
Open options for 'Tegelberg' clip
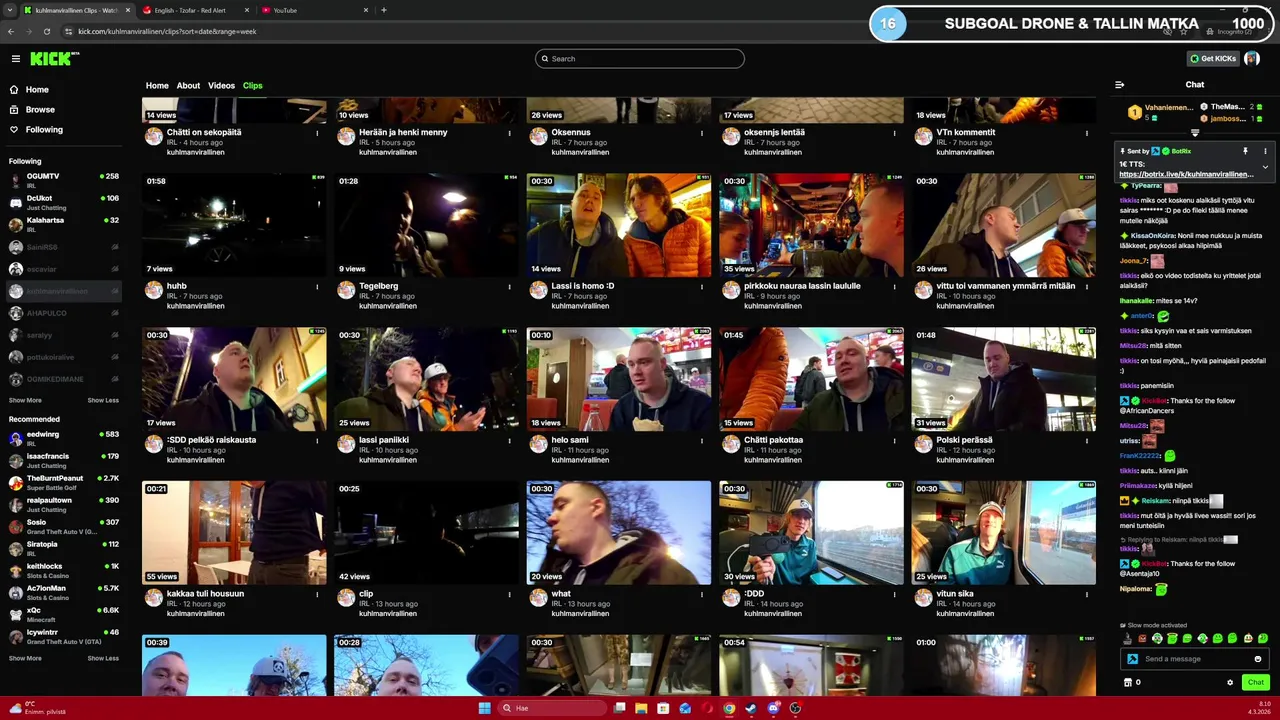tap(510, 287)
